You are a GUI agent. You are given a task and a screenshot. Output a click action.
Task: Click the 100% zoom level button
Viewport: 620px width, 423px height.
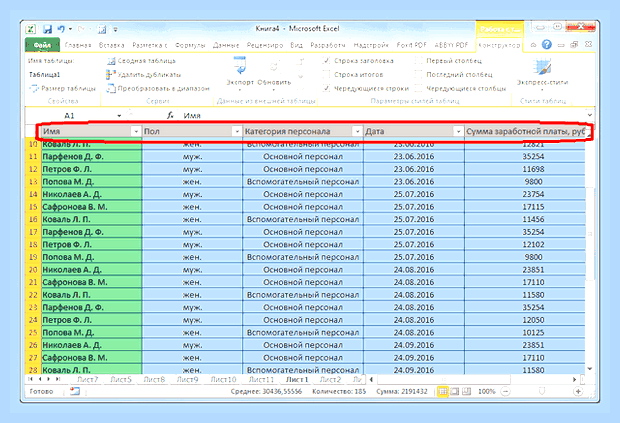(x=487, y=391)
